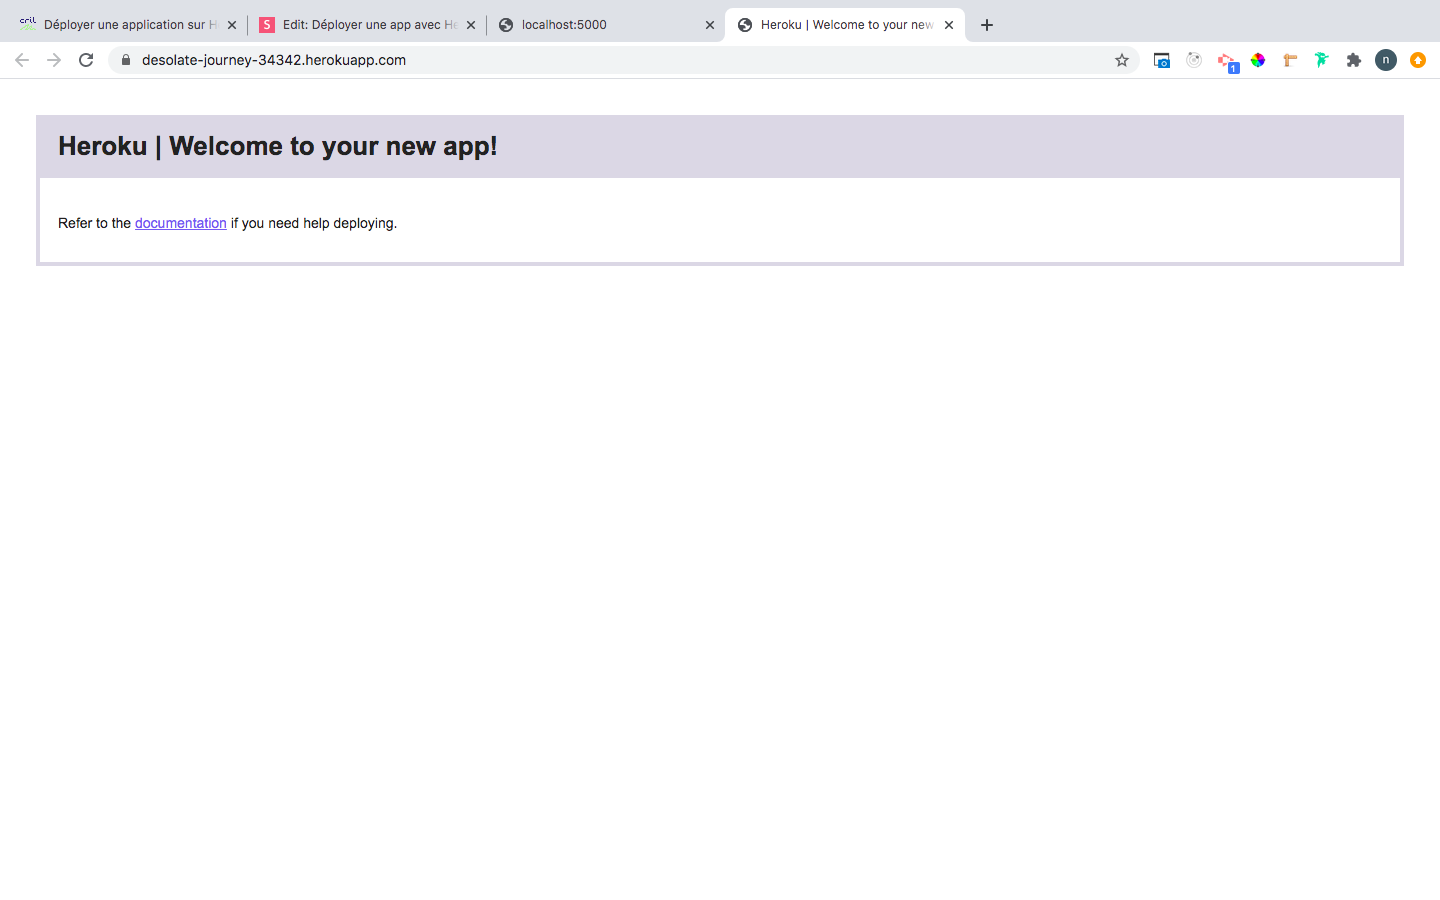
Task: Open the color wheel extension
Action: tap(1258, 60)
